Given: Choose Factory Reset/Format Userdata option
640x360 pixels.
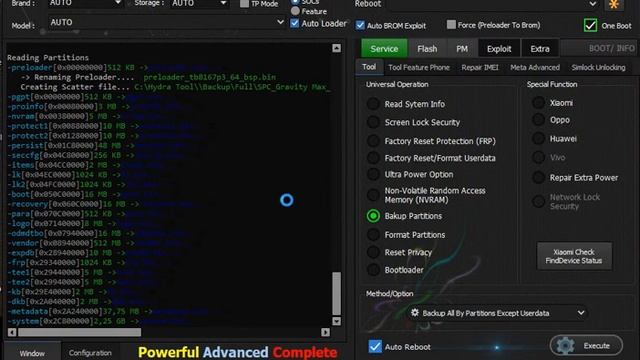Looking at the screenshot, I should (373, 158).
